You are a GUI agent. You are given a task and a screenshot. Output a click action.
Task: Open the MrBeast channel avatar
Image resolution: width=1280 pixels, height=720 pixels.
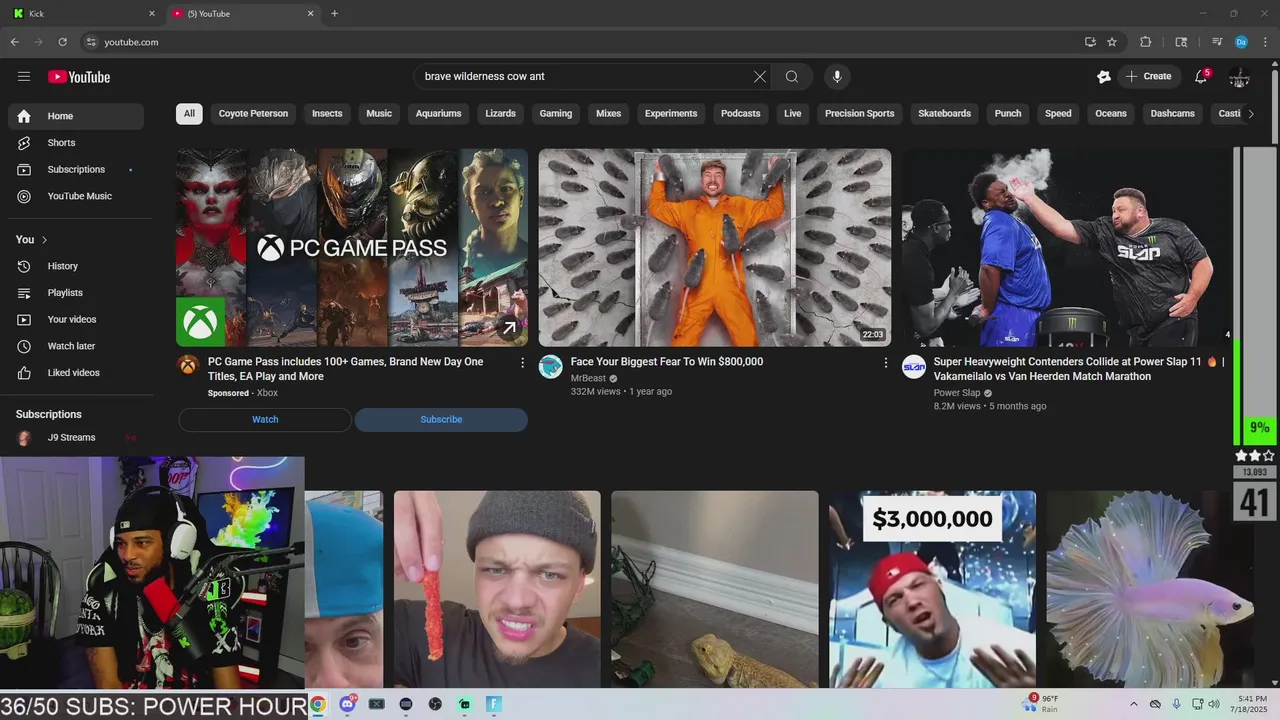(551, 366)
